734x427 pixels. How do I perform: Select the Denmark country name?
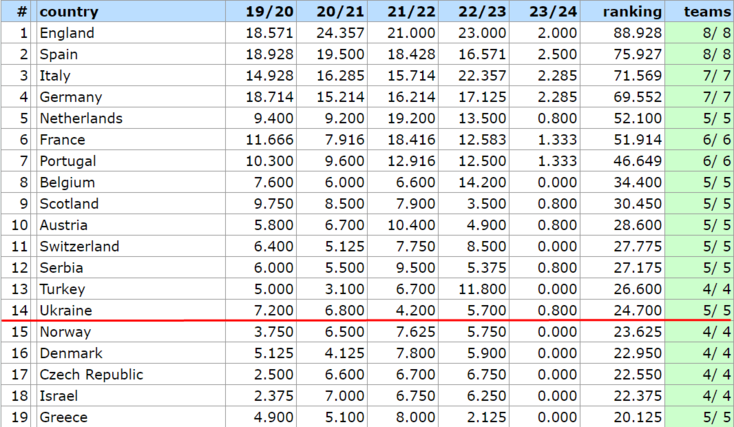(x=71, y=353)
